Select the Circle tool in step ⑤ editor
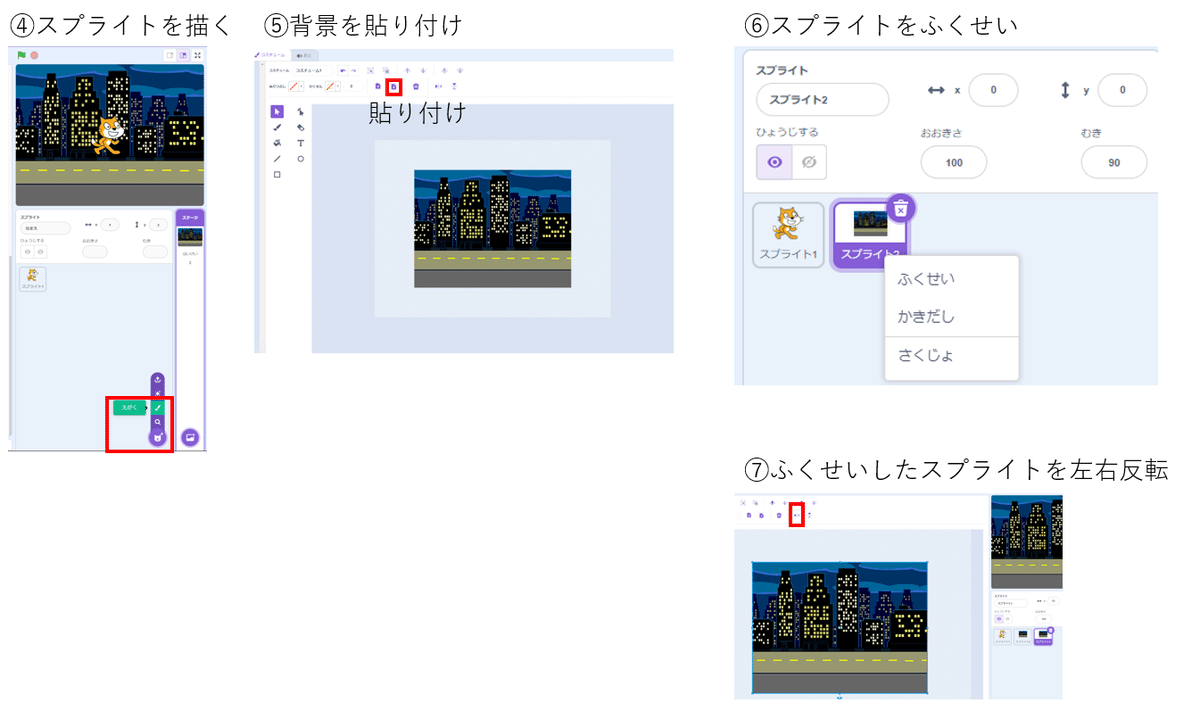1200x710 pixels. click(x=301, y=159)
